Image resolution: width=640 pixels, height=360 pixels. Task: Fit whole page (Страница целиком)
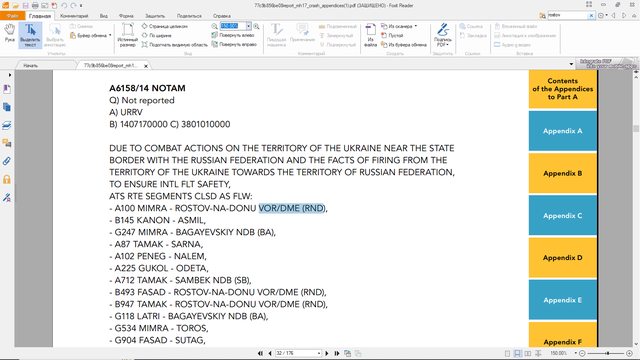165,26
